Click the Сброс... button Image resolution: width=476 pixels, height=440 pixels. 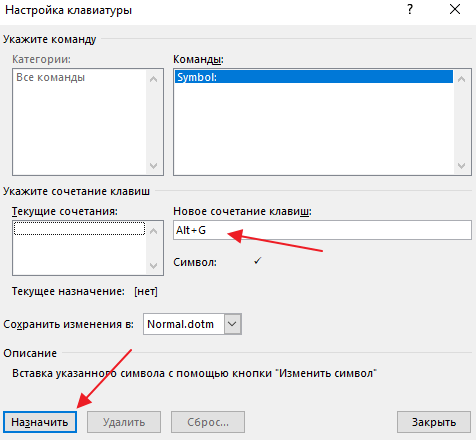click(x=208, y=422)
